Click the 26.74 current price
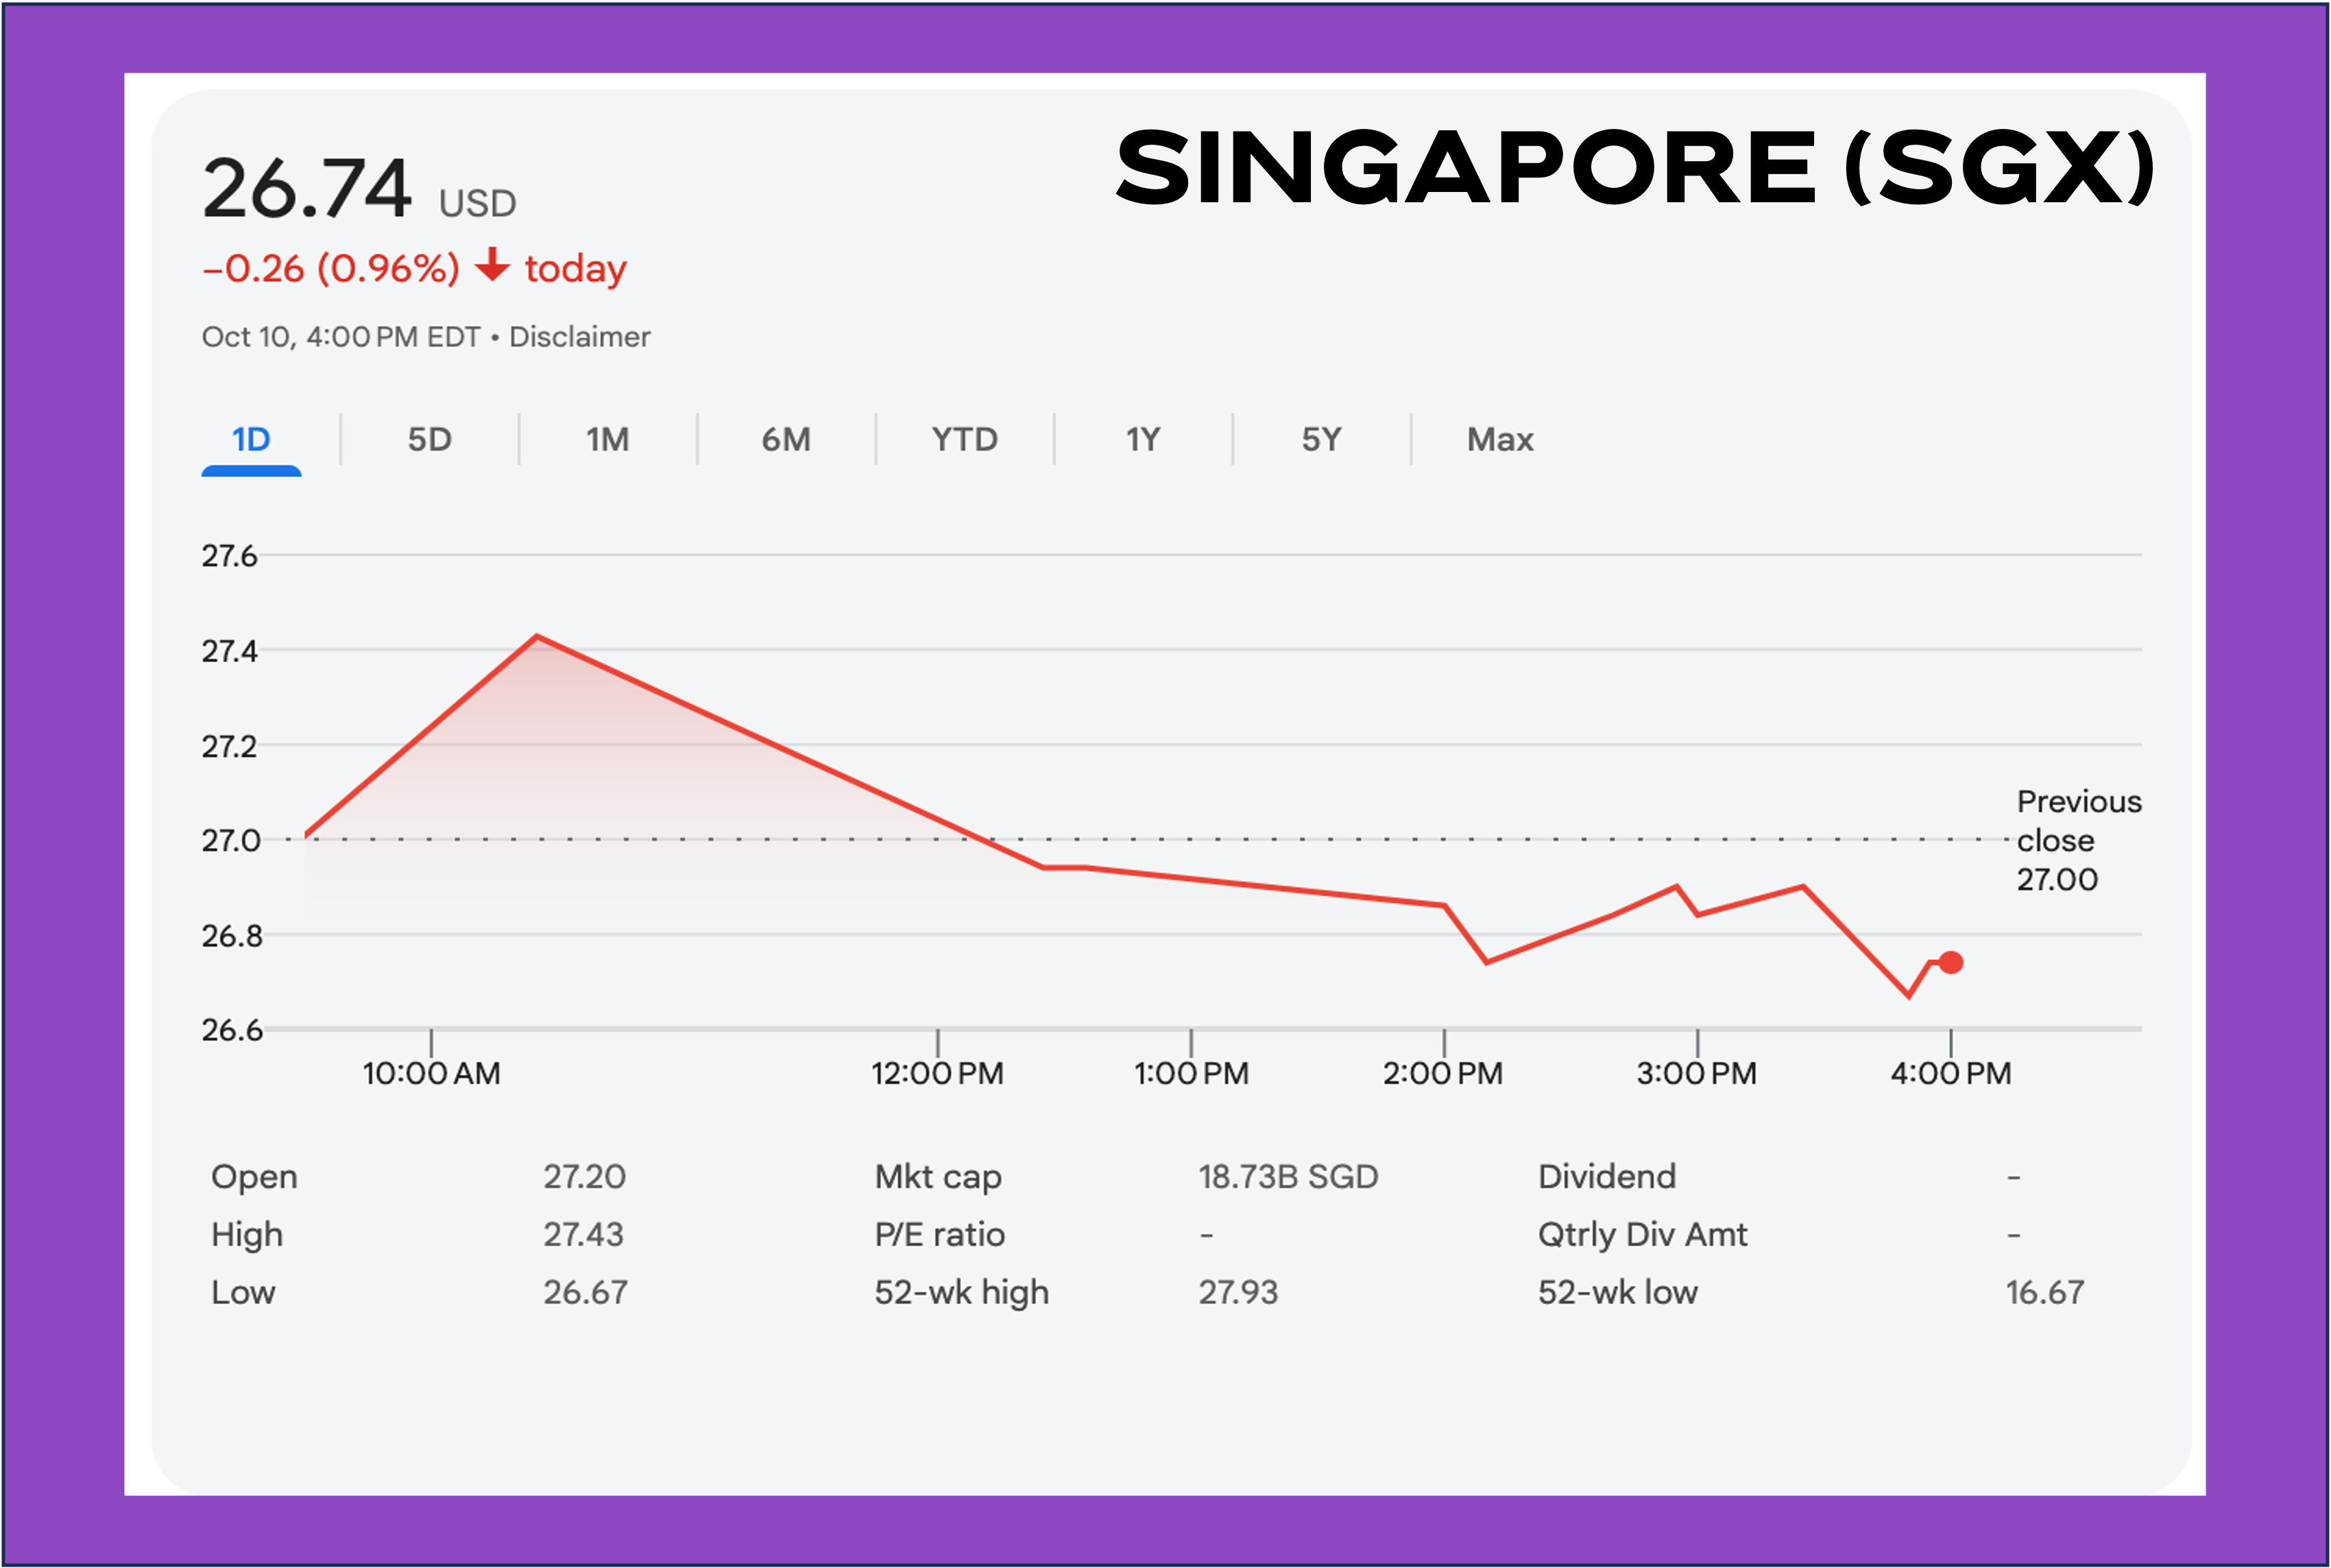2331x1568 pixels. (x=307, y=189)
